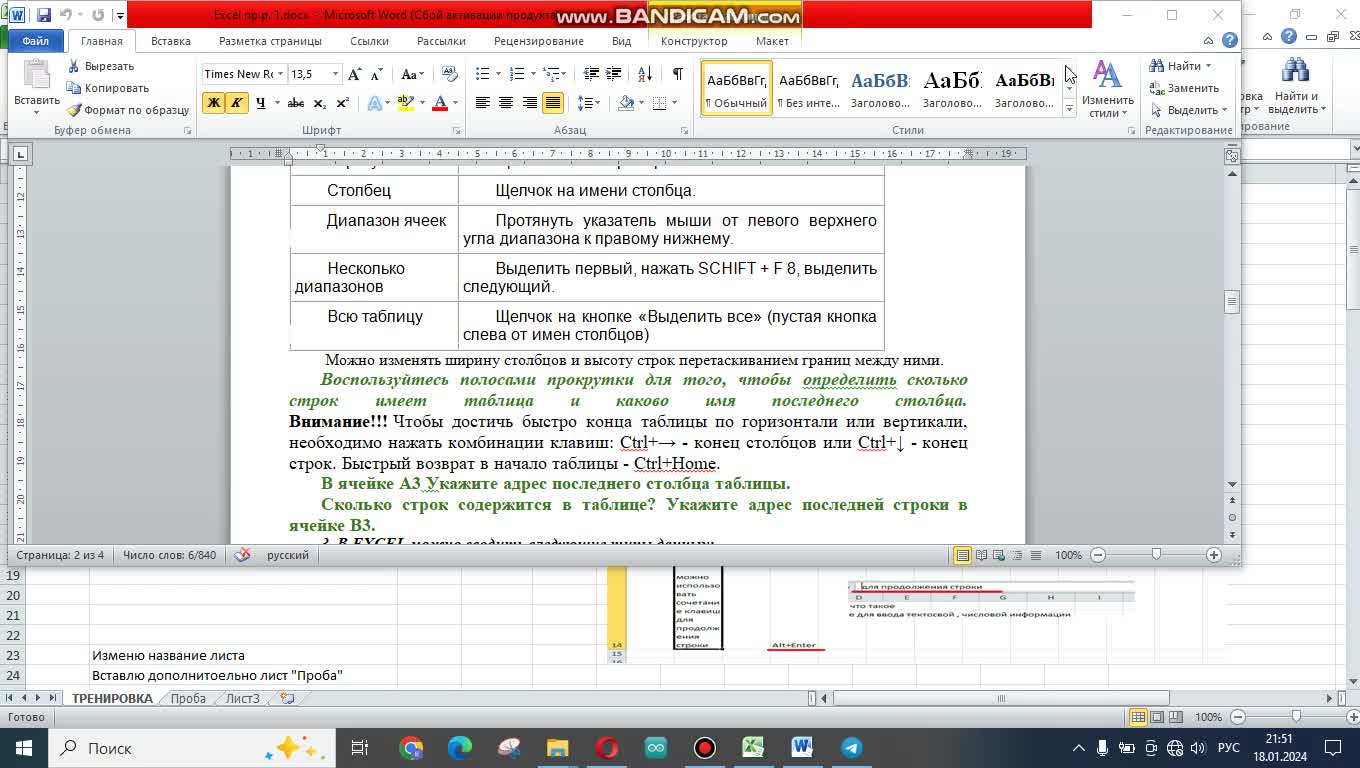Screen dimensions: 1360x768
Task: Switch to the Вставка ribbon tab
Action: 171,41
